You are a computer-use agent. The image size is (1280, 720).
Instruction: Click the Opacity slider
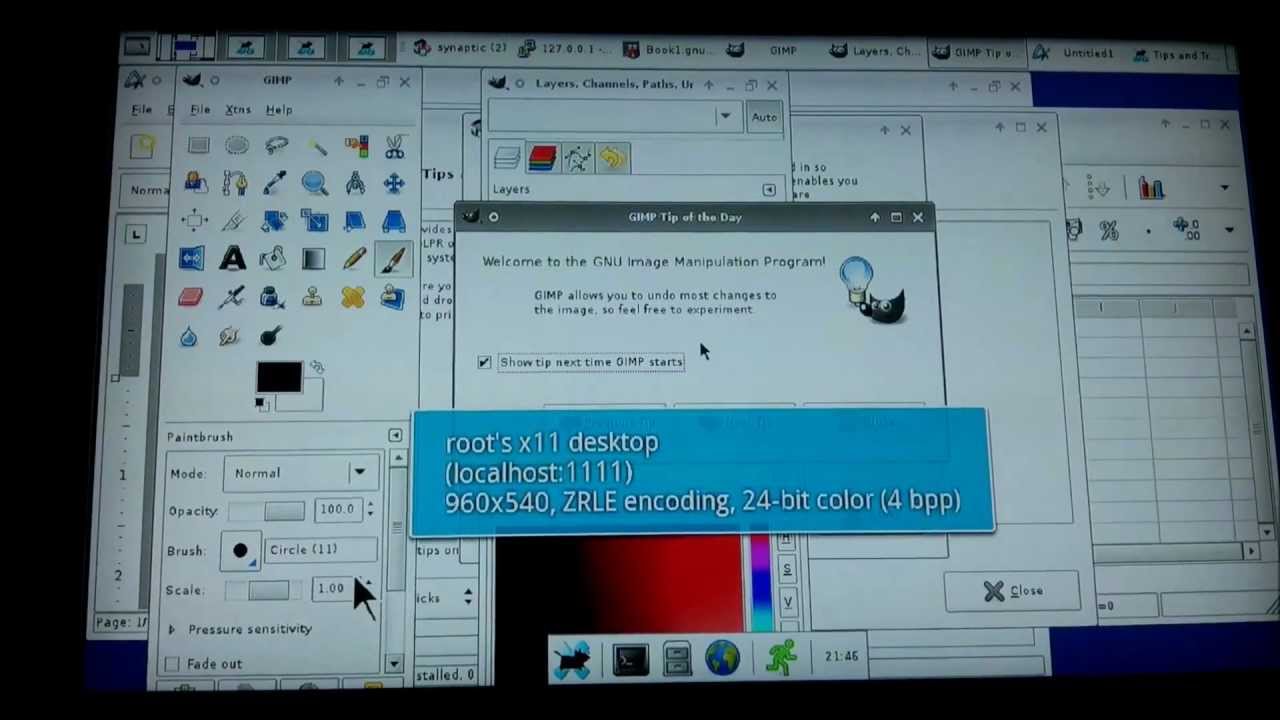[x=266, y=511]
